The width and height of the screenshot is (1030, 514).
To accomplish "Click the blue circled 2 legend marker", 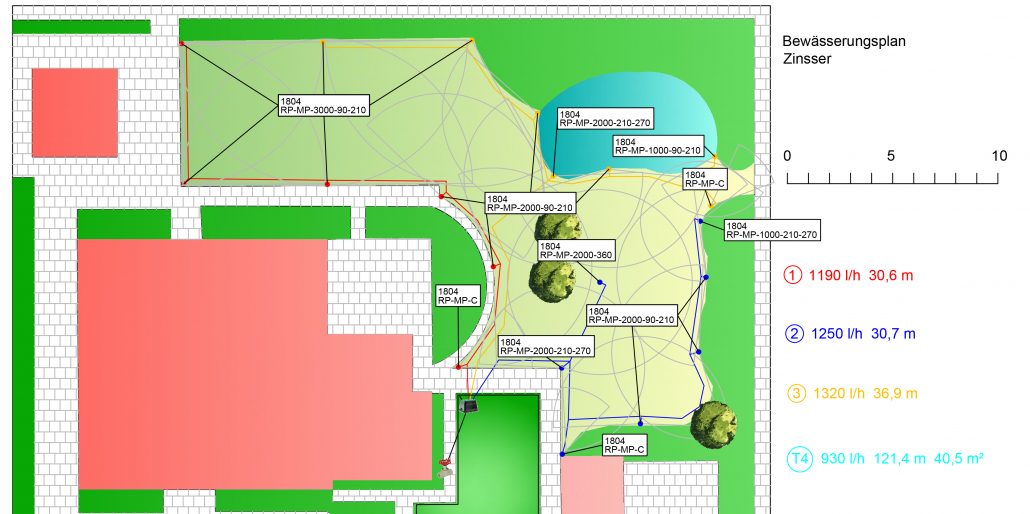I will pos(795,334).
